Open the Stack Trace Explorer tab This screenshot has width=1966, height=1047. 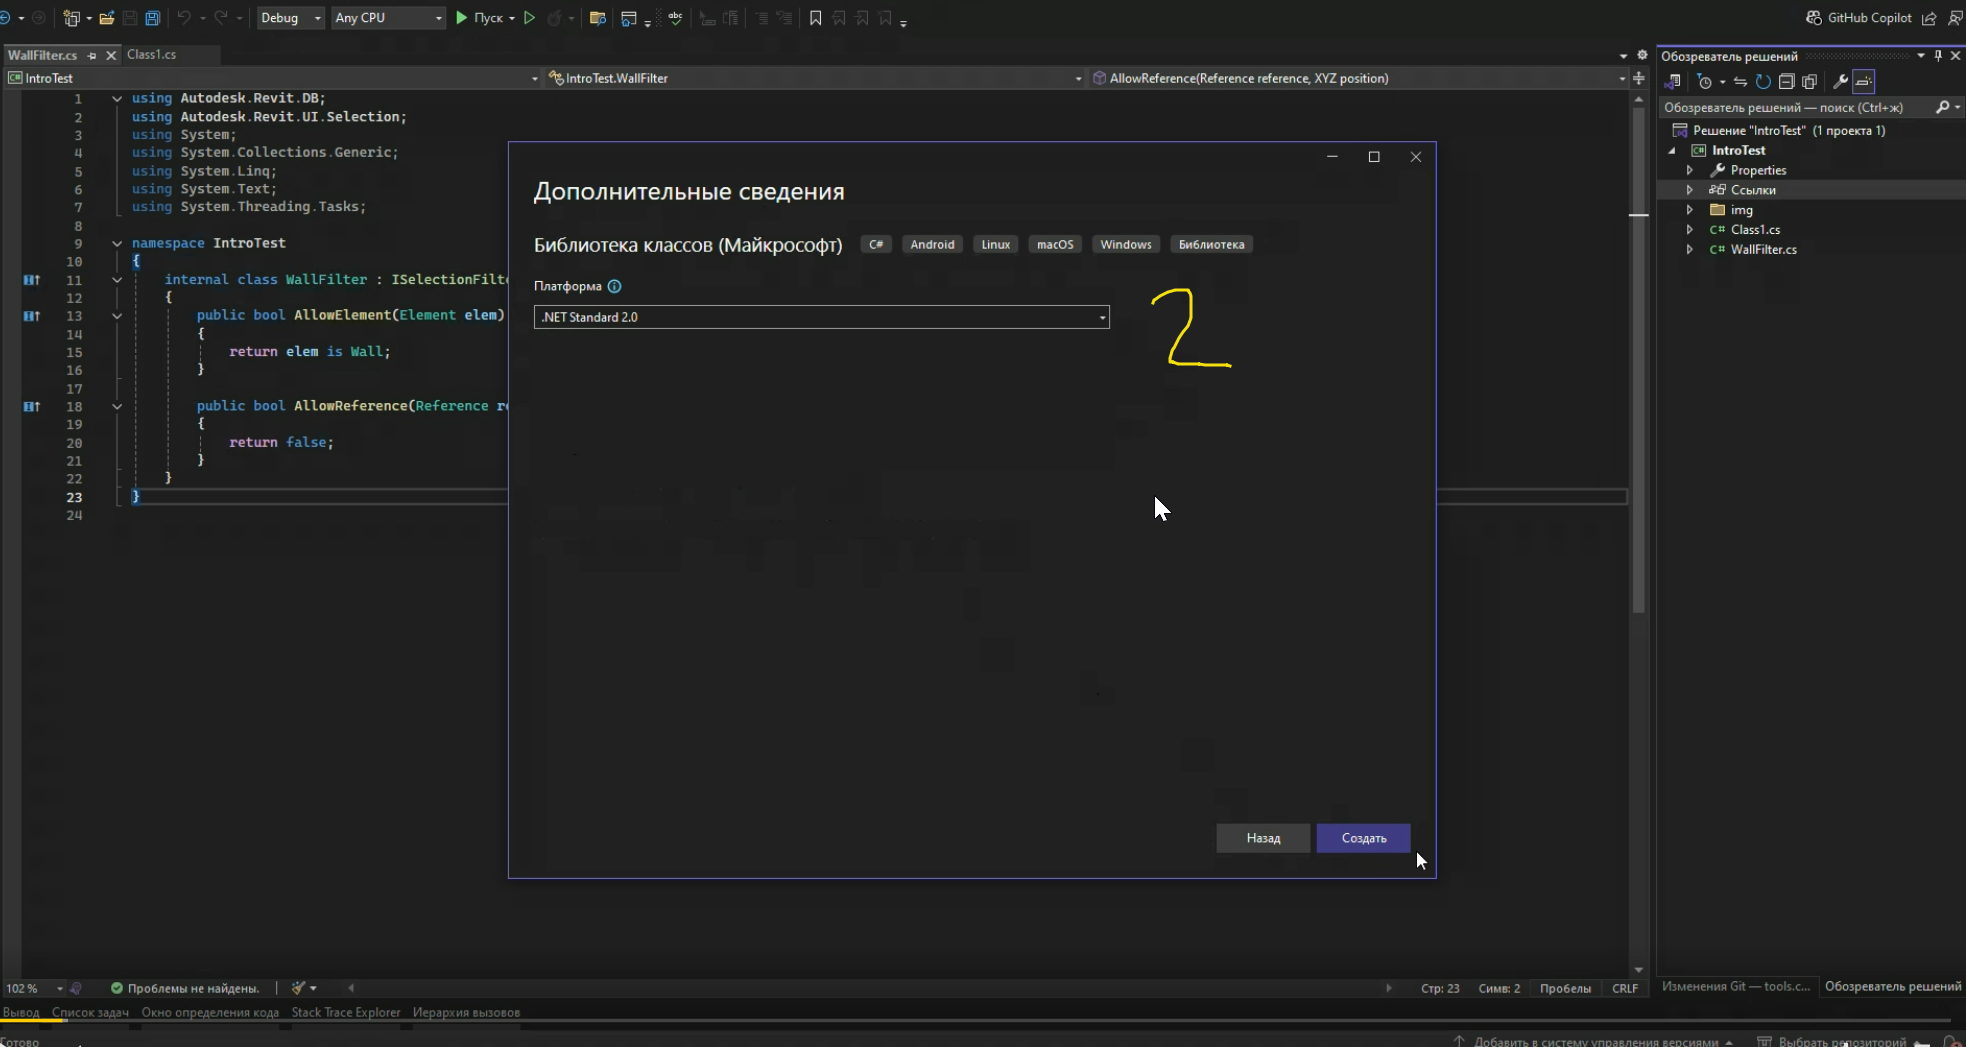tap(345, 1012)
